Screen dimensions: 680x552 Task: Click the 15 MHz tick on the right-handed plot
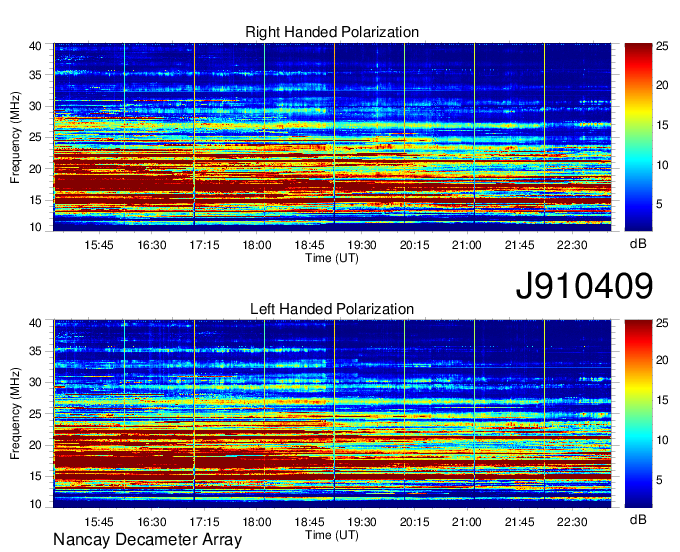click(35, 200)
